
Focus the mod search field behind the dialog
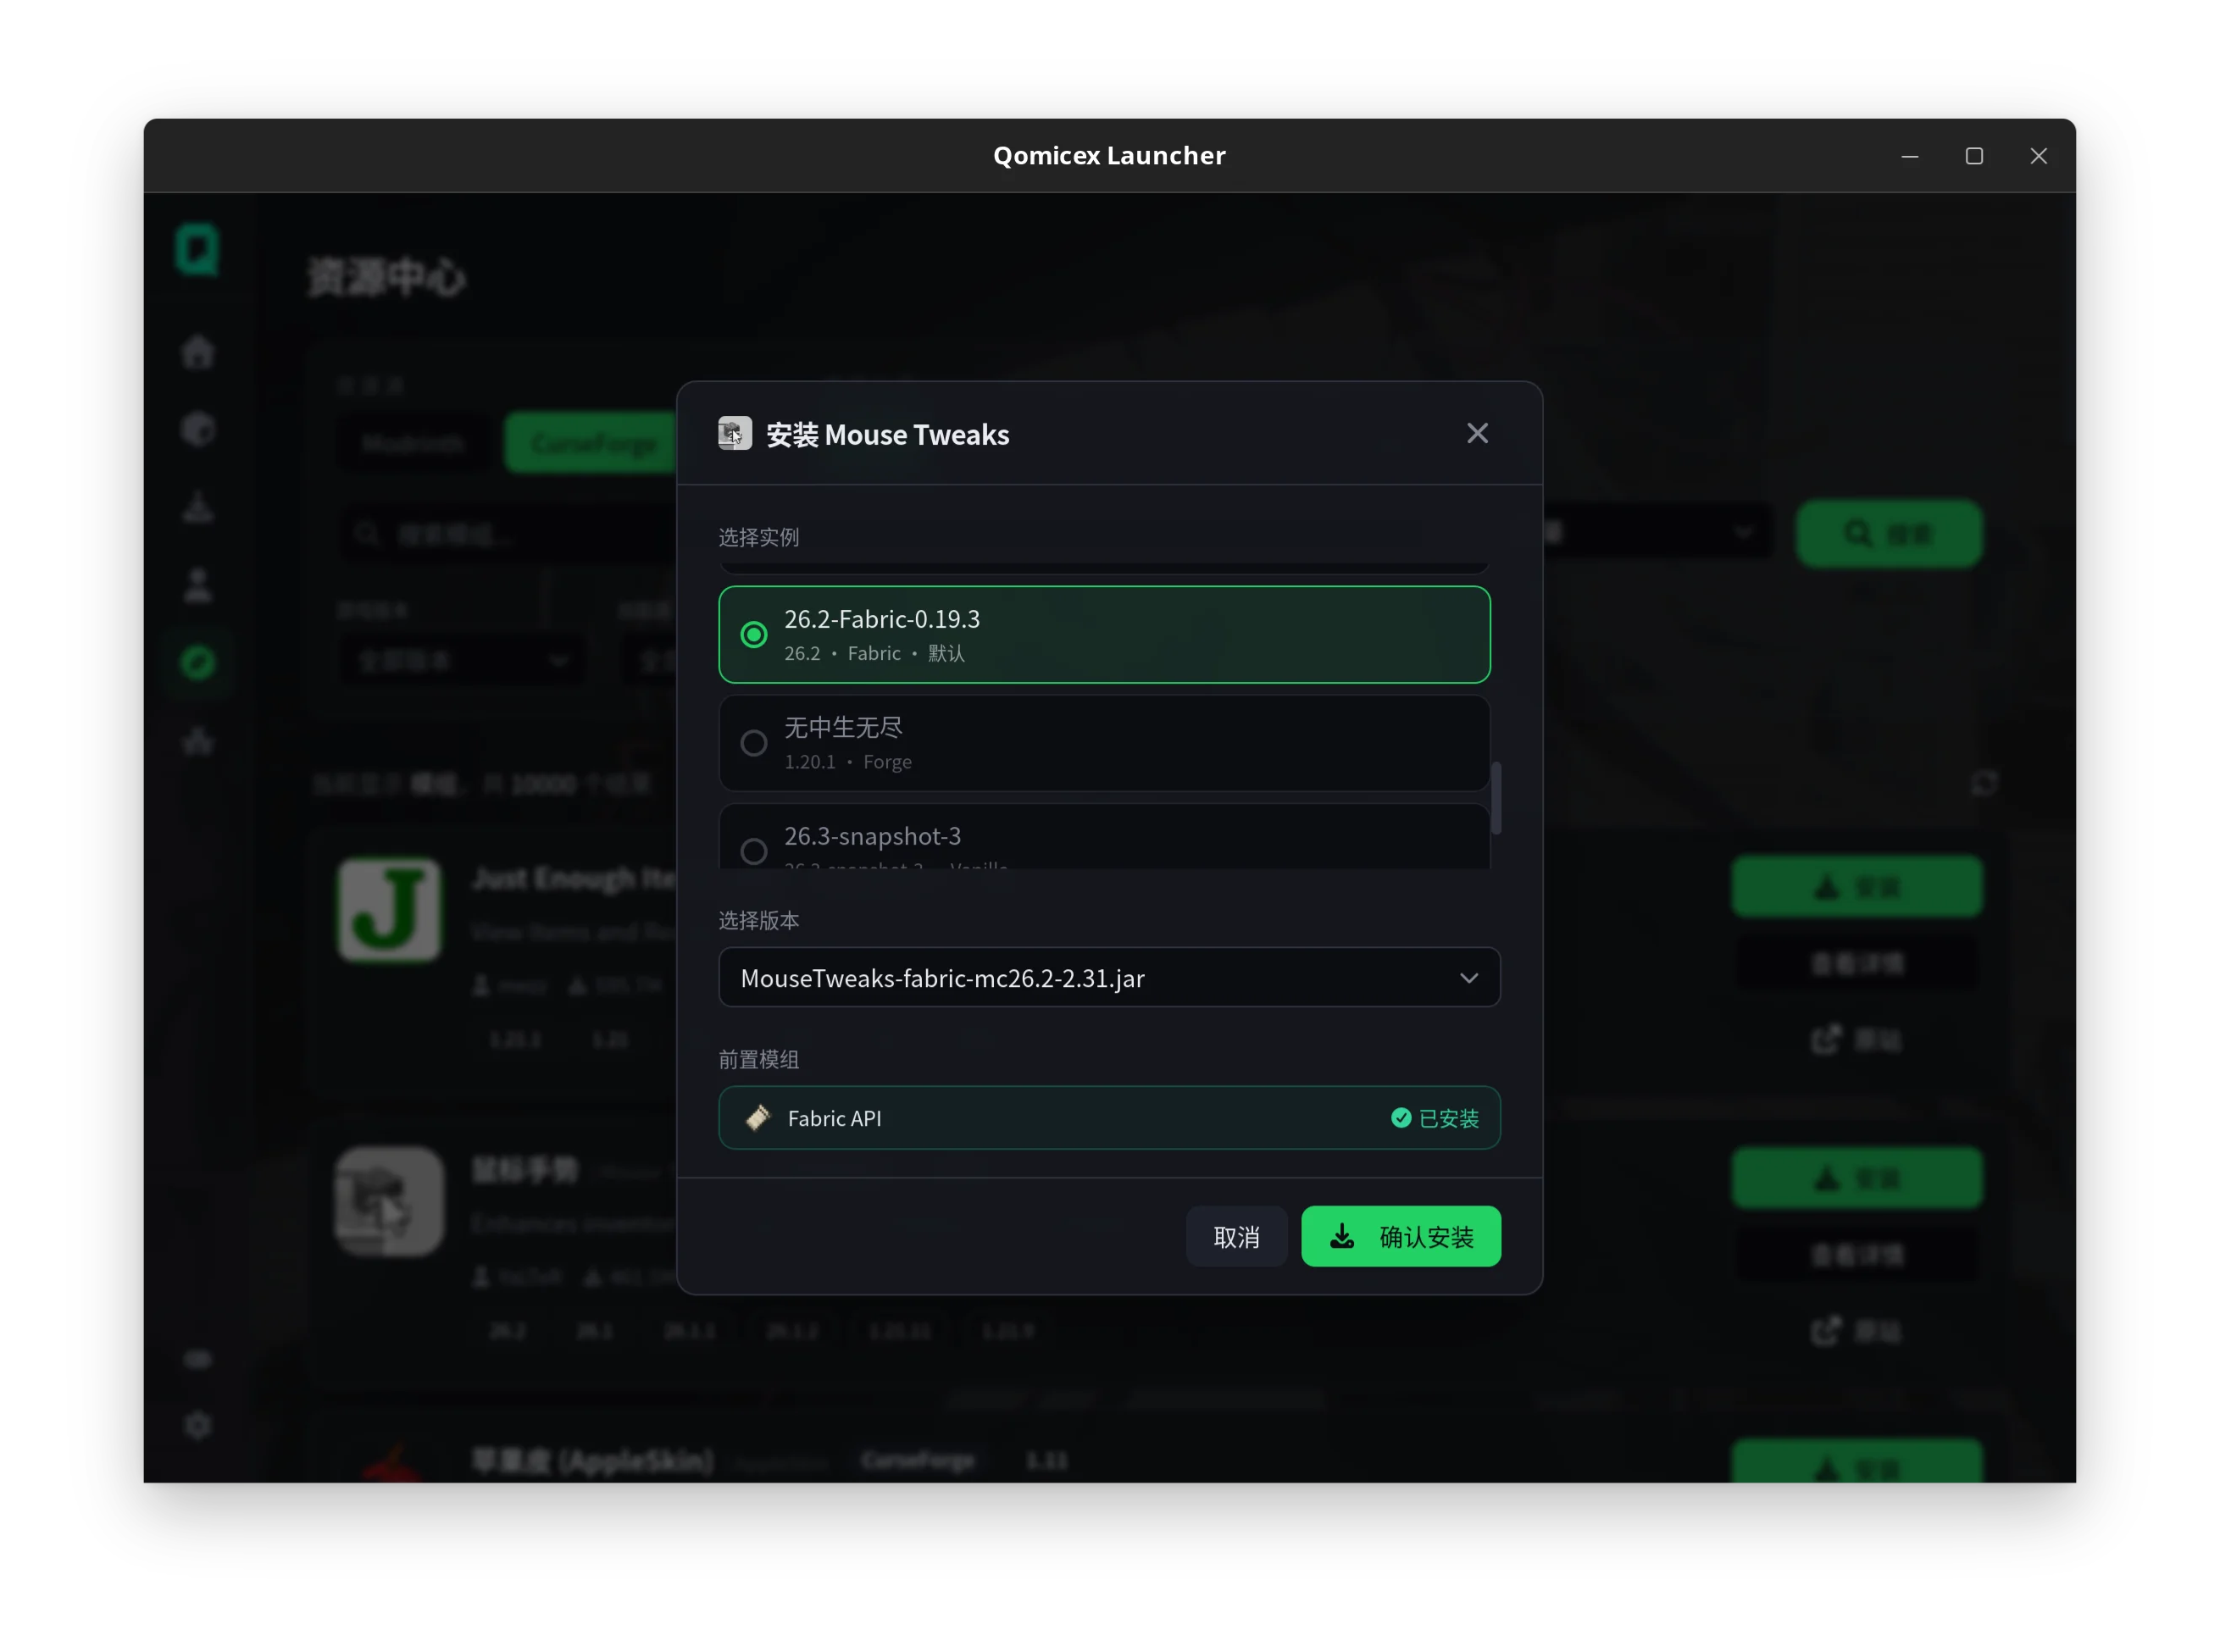(x=510, y=534)
